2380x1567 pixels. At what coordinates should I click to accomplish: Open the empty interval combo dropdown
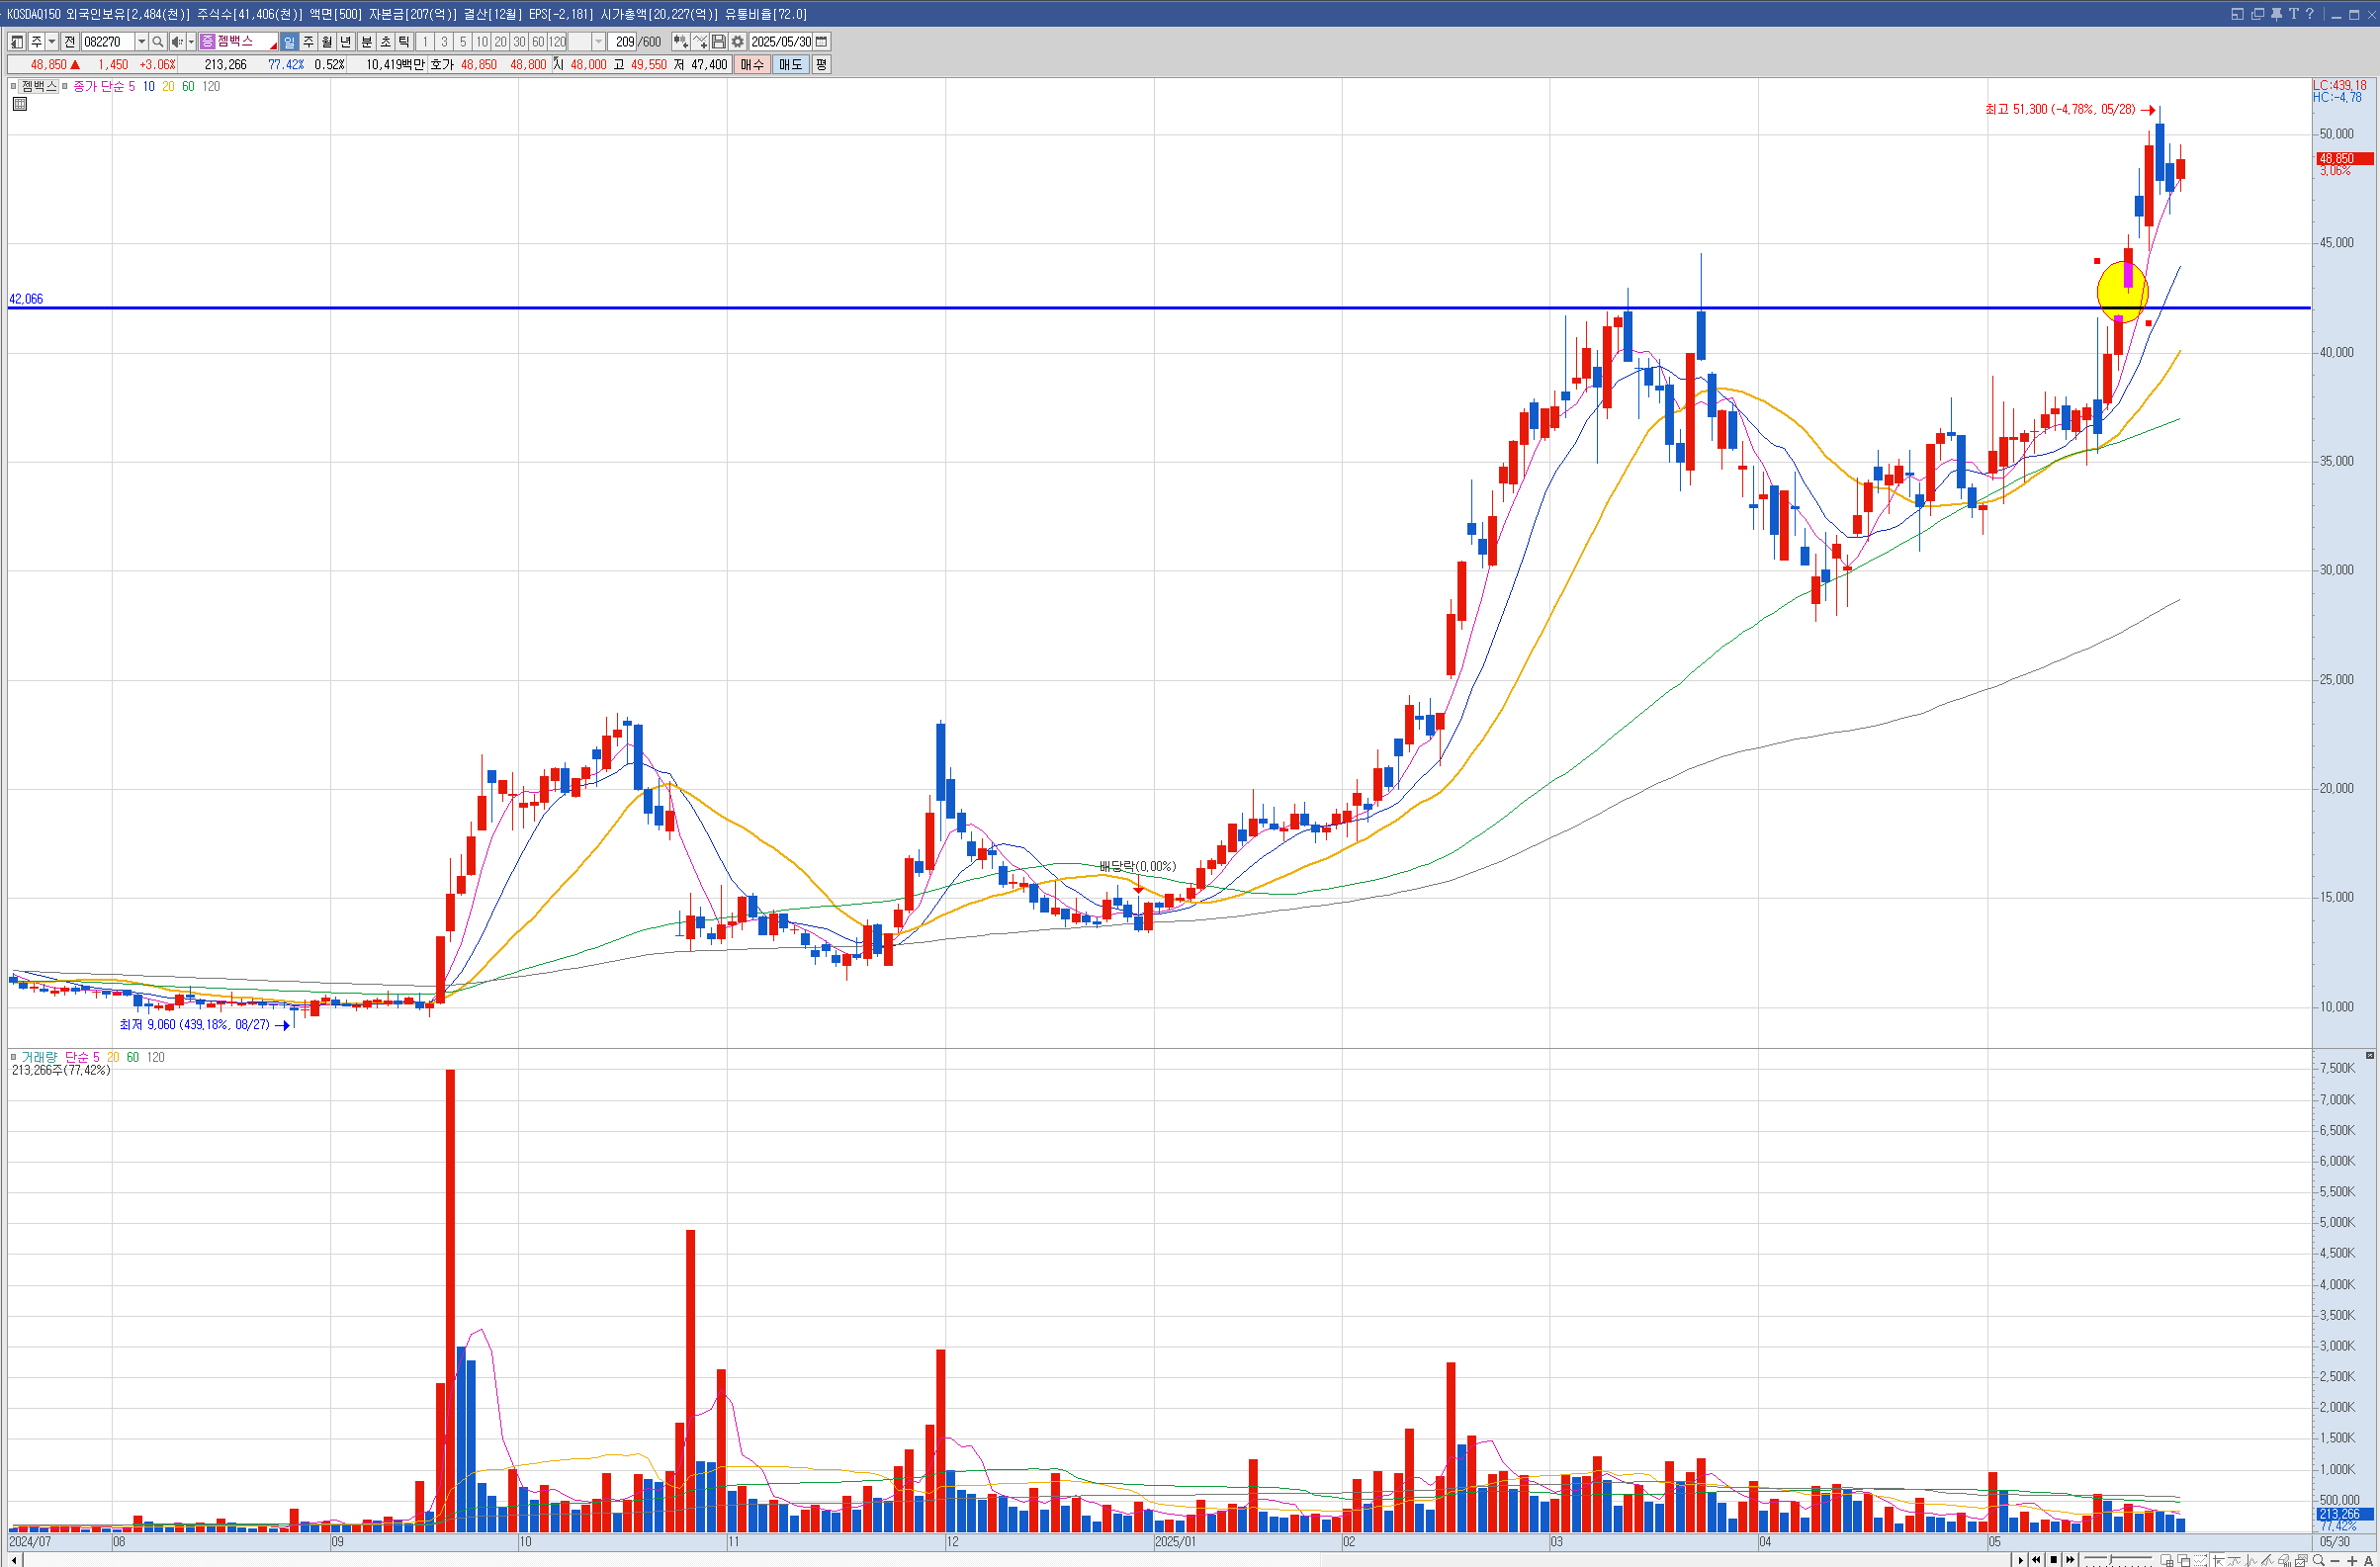(x=598, y=42)
